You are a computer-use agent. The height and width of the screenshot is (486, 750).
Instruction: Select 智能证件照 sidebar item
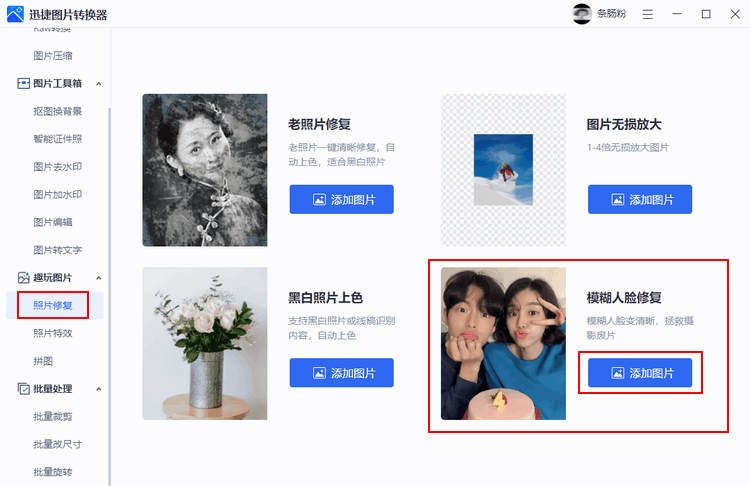click(x=57, y=139)
